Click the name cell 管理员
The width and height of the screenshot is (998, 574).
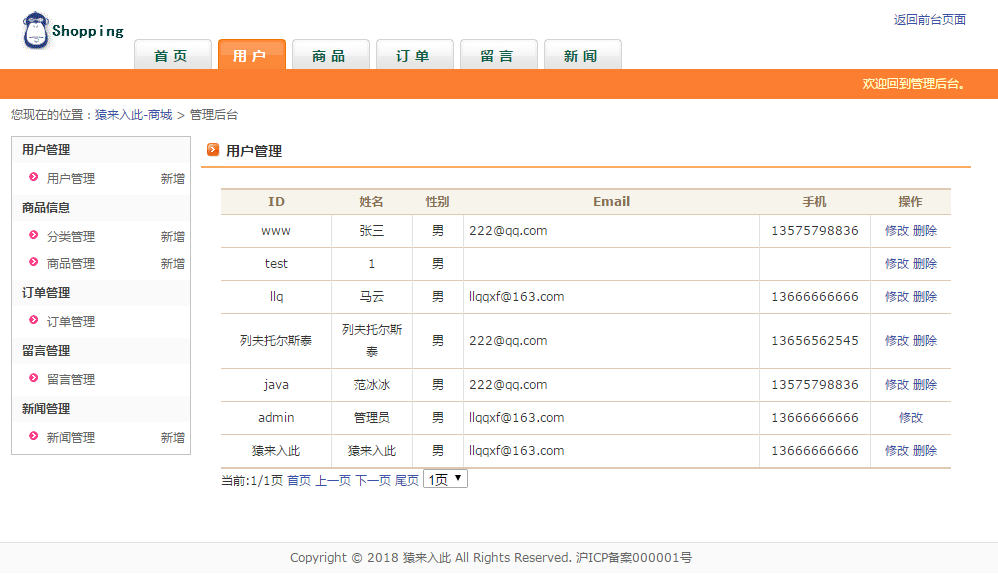pos(372,417)
